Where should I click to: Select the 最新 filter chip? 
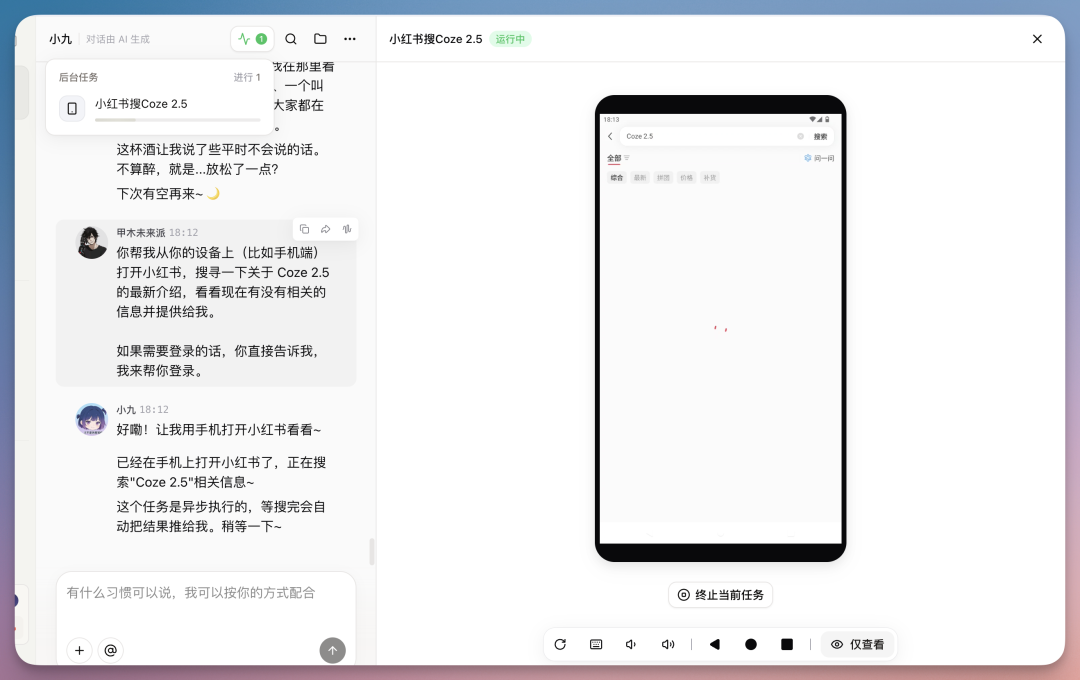click(x=640, y=177)
